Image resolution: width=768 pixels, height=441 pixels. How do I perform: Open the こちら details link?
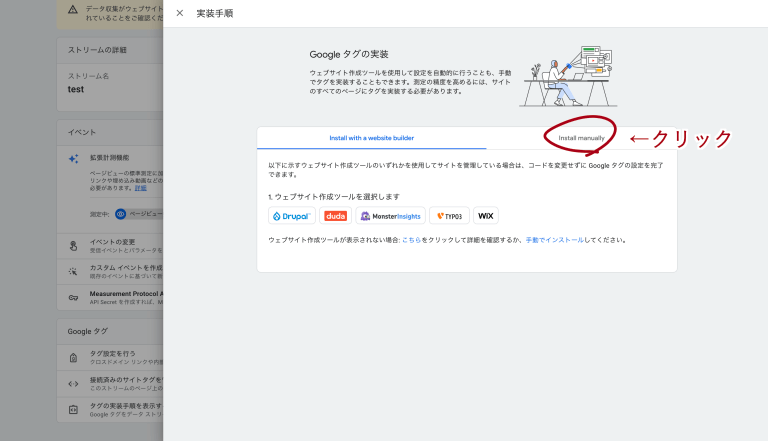[x=411, y=240]
